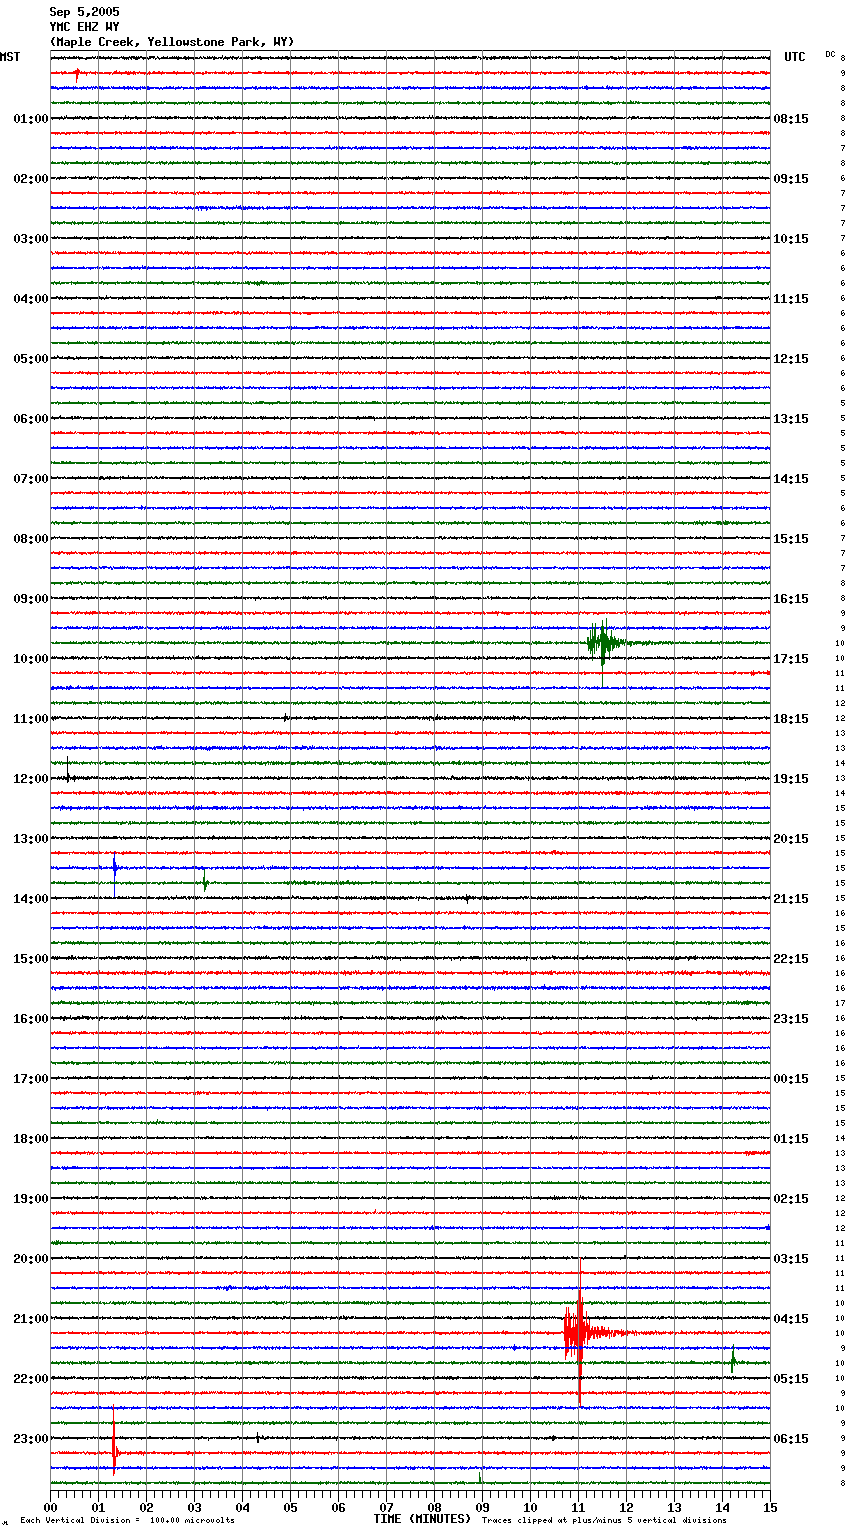
Task: Click the 19:15 UTC time label
Action: (x=791, y=779)
